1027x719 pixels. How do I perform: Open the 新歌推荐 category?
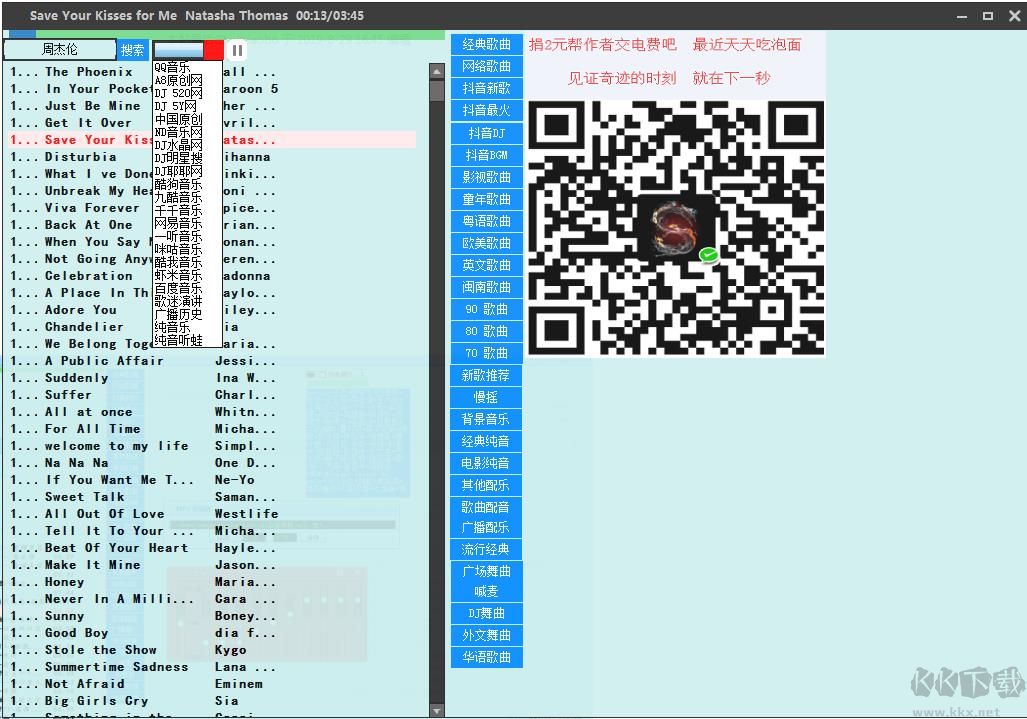(x=486, y=375)
